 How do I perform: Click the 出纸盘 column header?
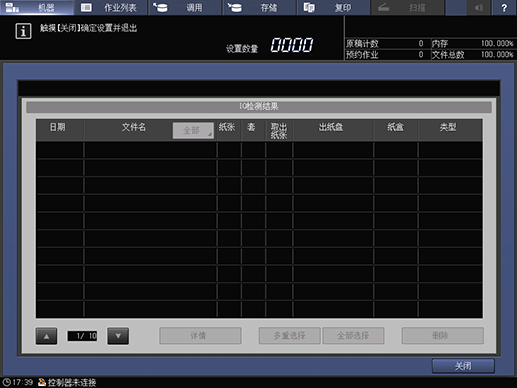333,130
